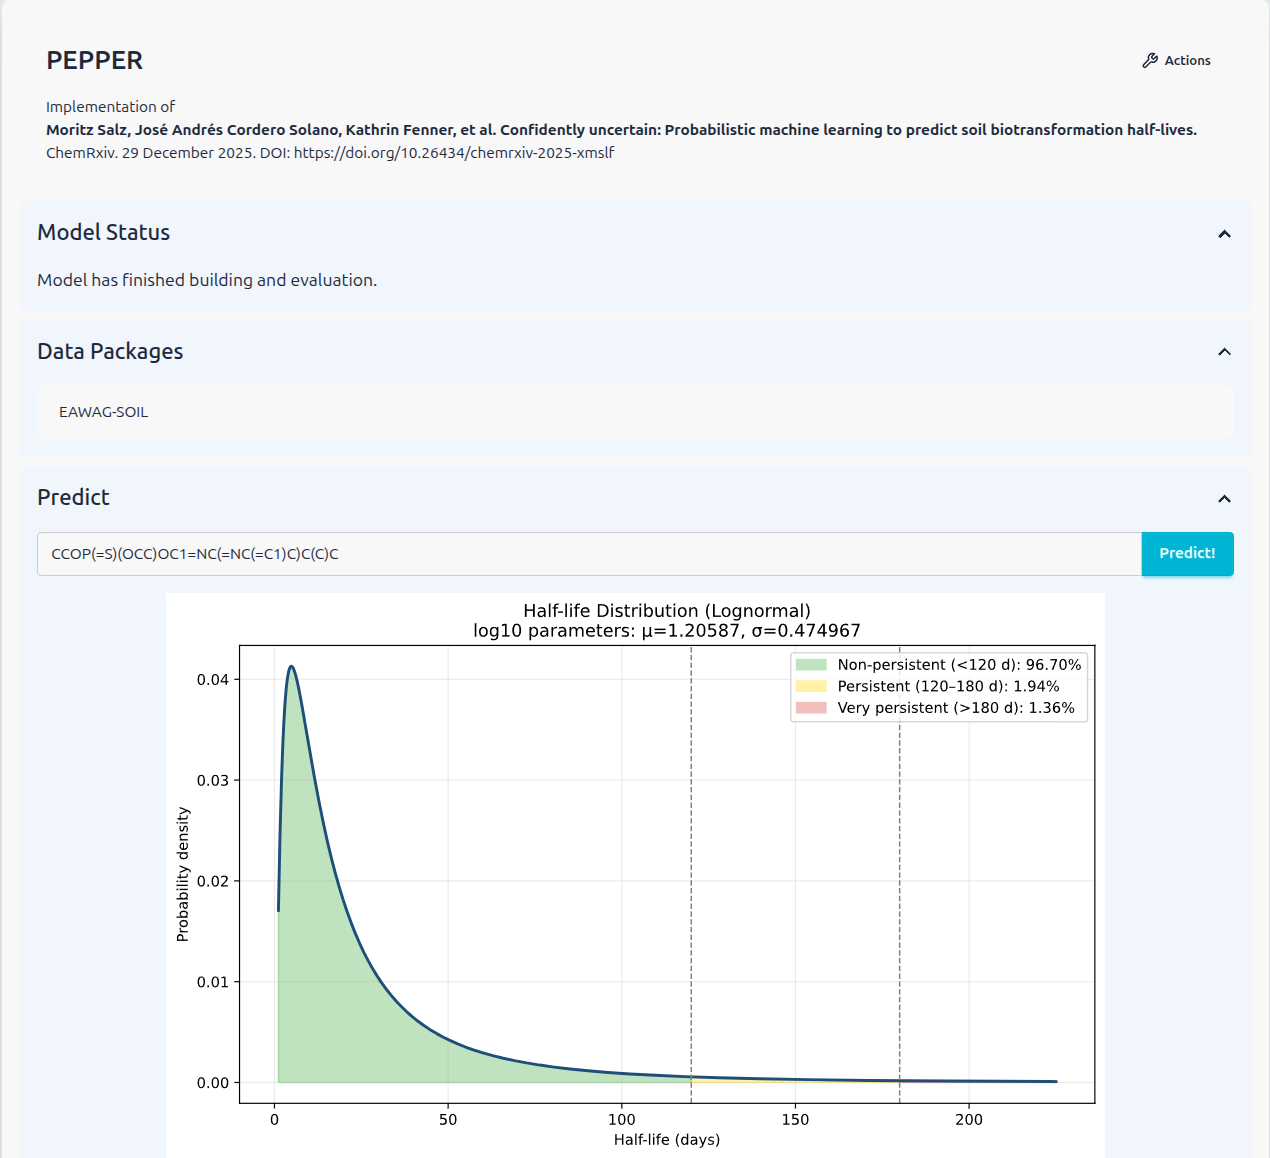Click the peak of the density curve
1270x1158 pixels.
[x=291, y=667]
